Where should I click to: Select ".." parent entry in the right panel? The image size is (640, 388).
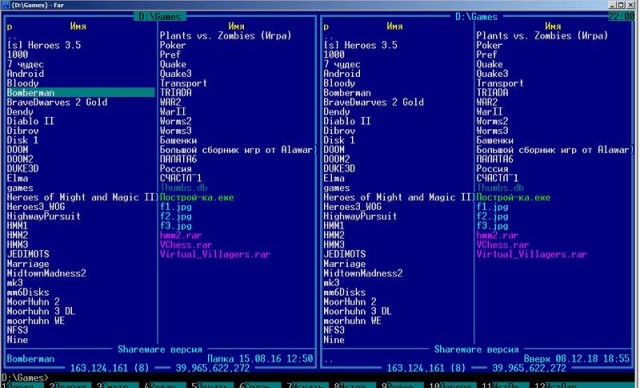click(328, 37)
